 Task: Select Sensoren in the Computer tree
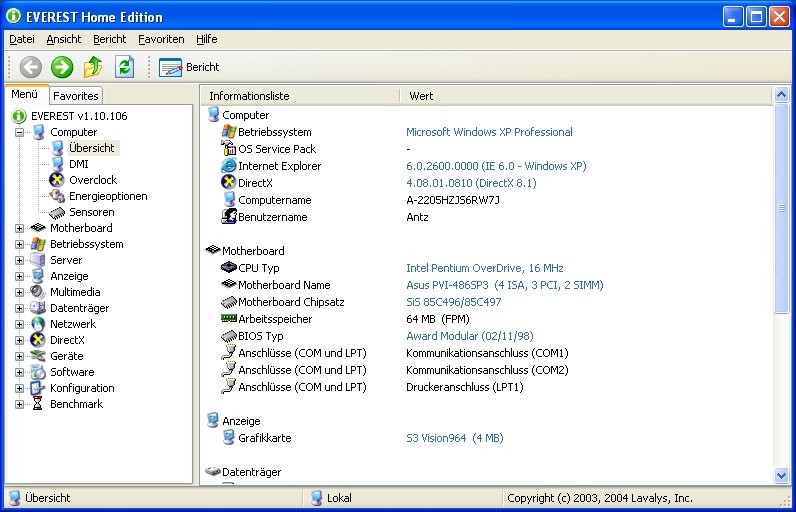[x=91, y=212]
